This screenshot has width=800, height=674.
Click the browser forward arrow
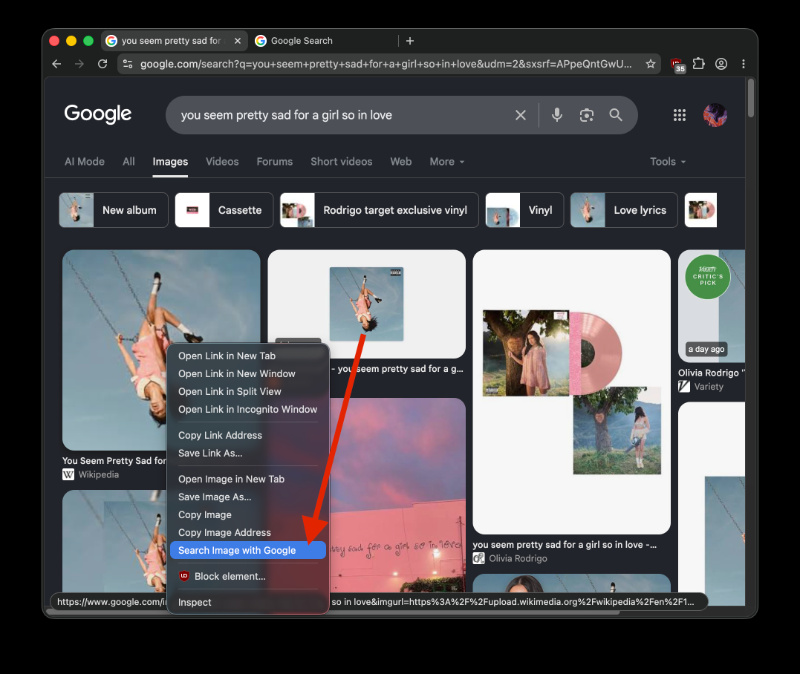click(79, 64)
